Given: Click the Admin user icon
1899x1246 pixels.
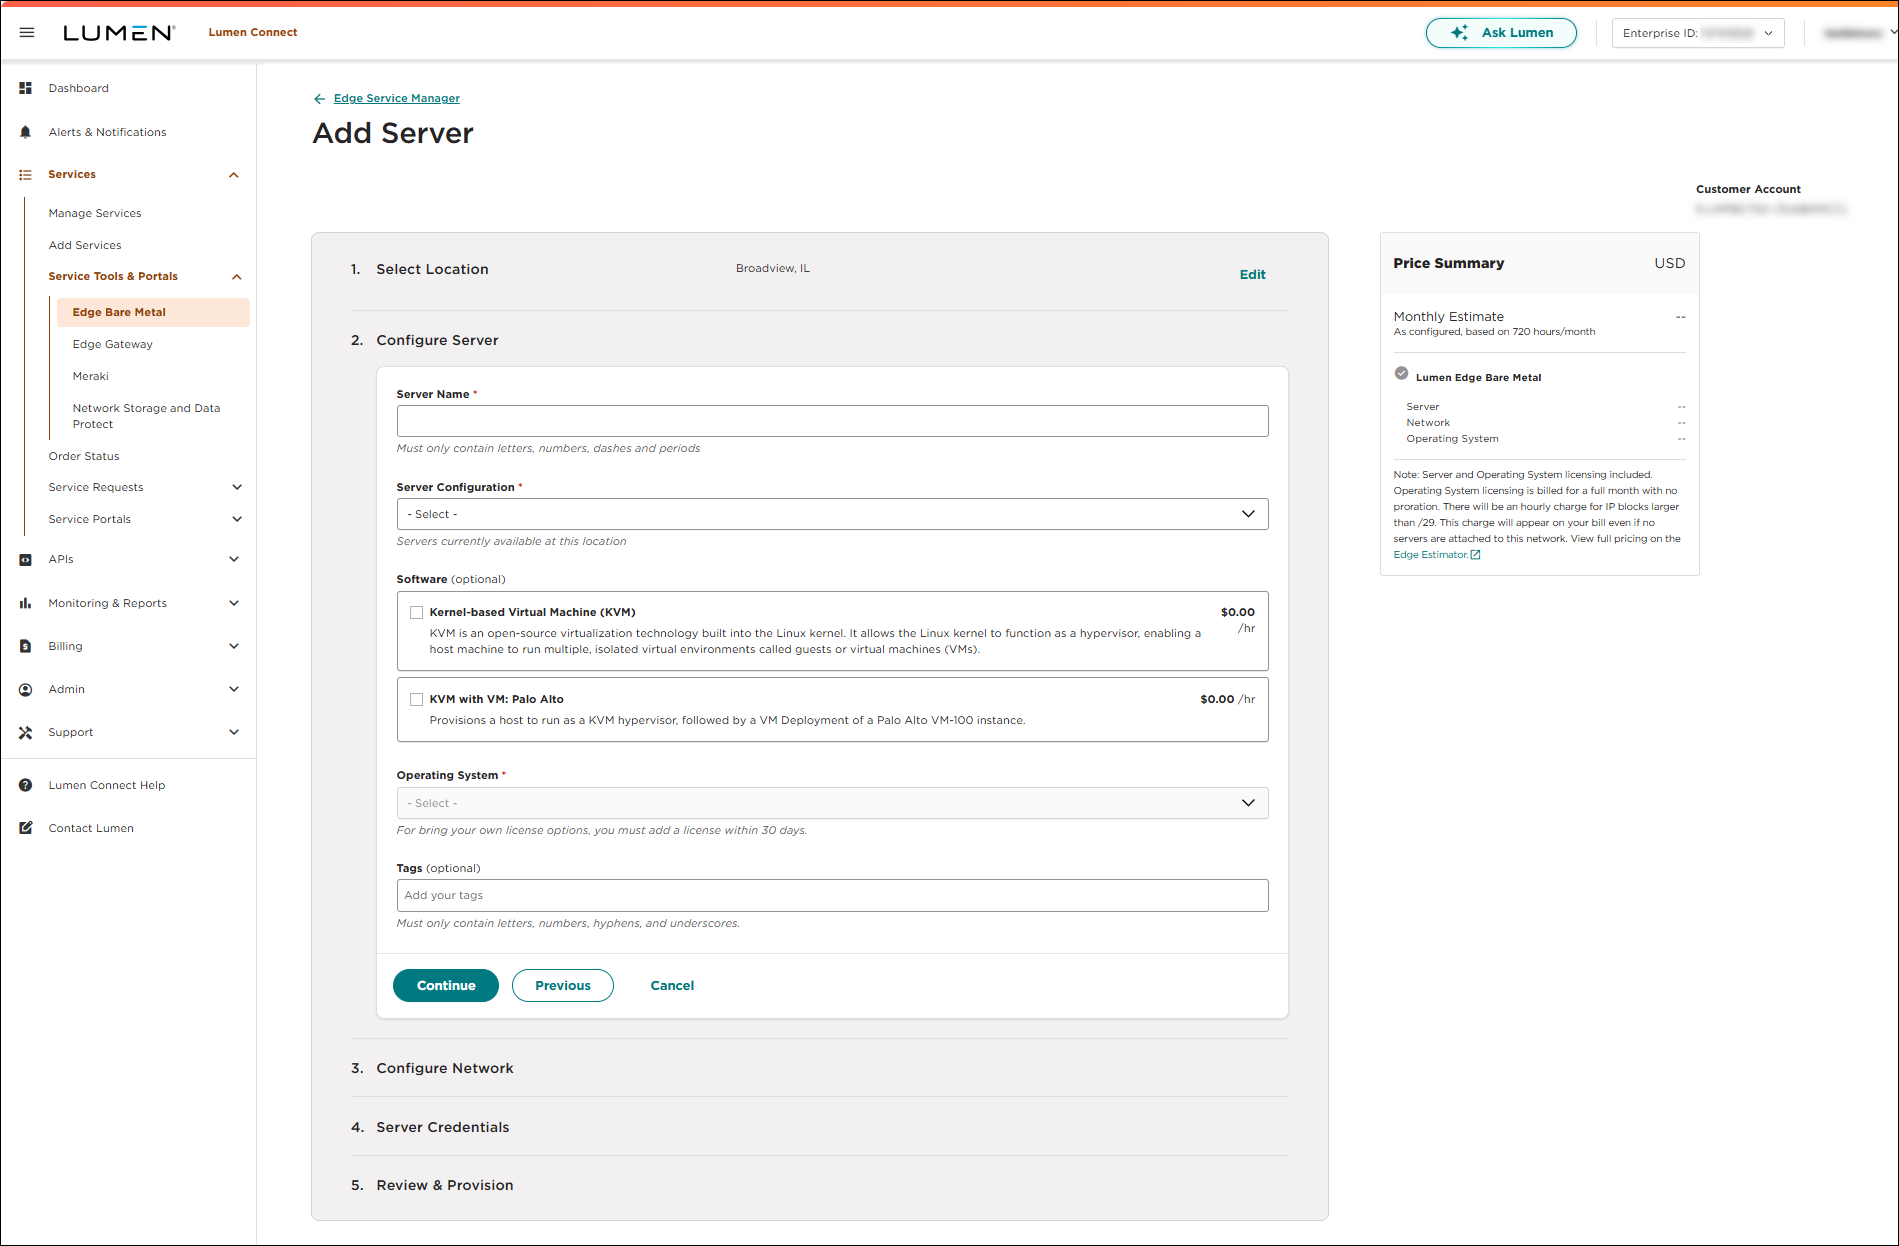Looking at the screenshot, I should [26, 689].
